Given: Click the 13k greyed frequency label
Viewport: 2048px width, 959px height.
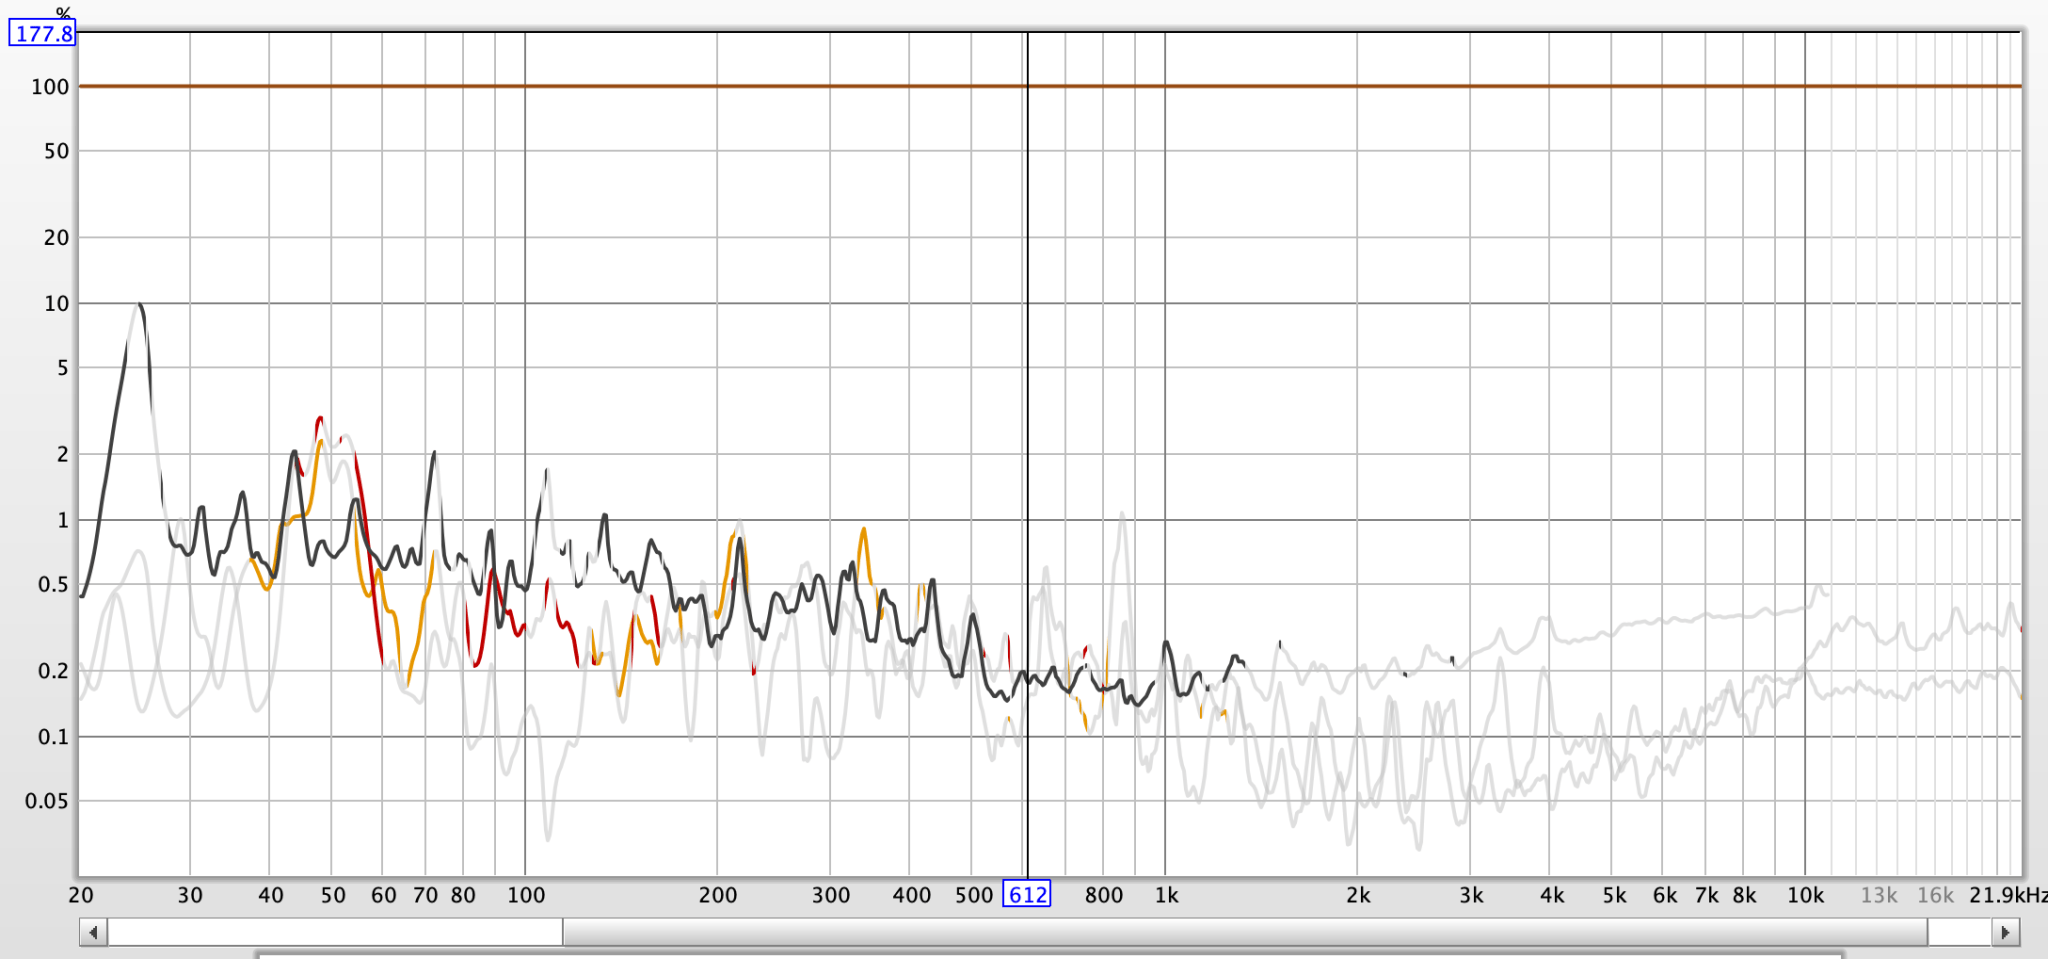Looking at the screenshot, I should [1878, 895].
